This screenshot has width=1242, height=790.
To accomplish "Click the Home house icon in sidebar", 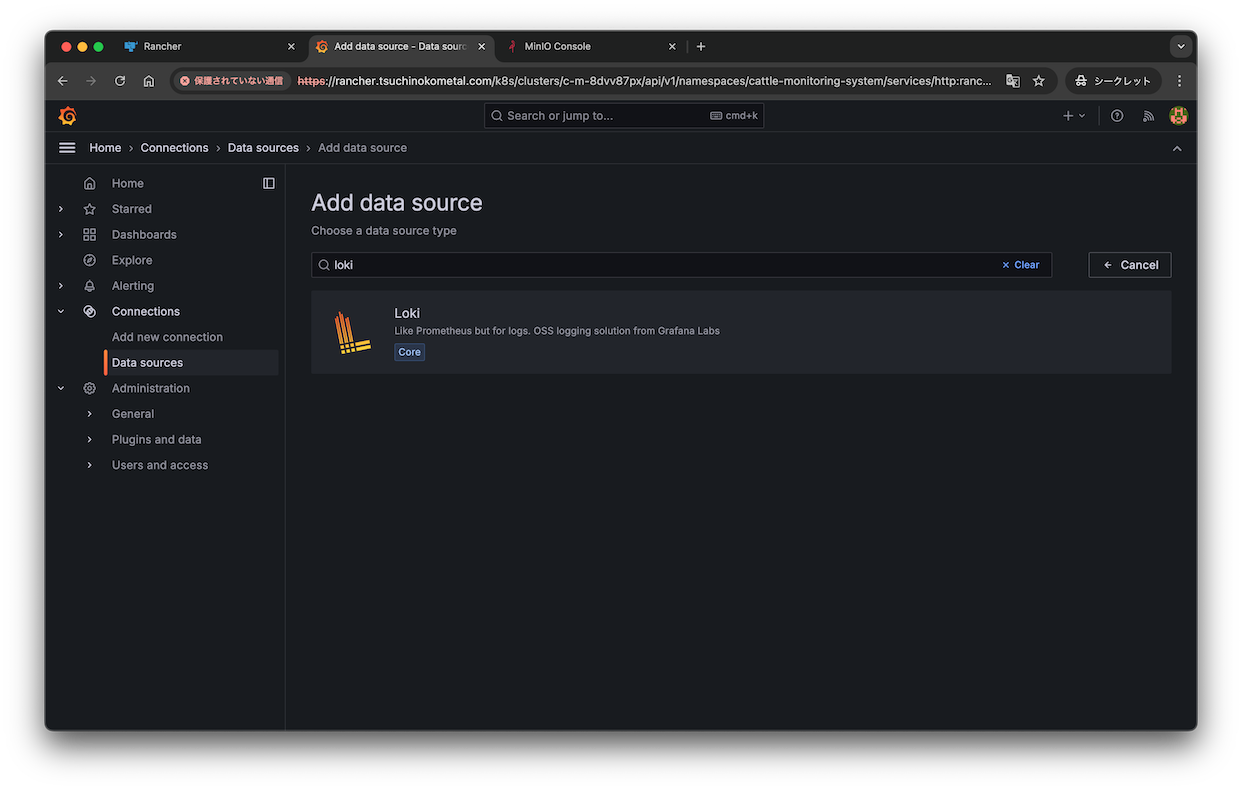I will pos(90,183).
